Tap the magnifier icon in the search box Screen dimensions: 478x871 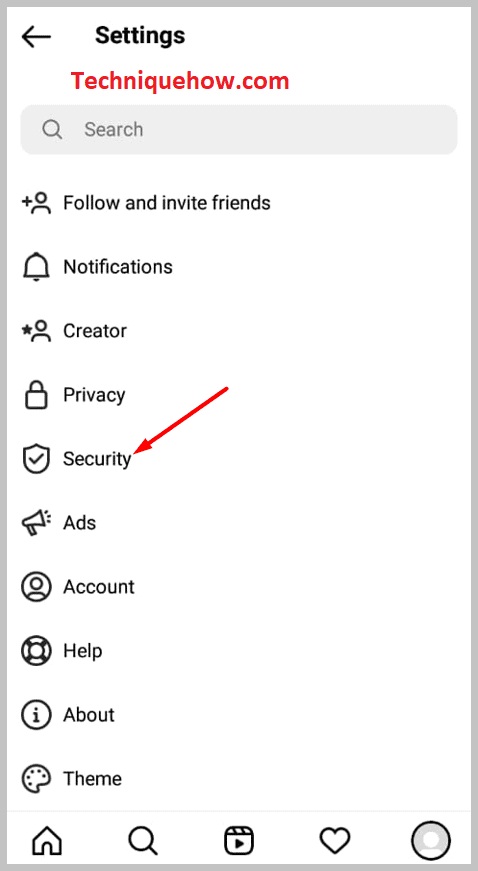coord(52,129)
